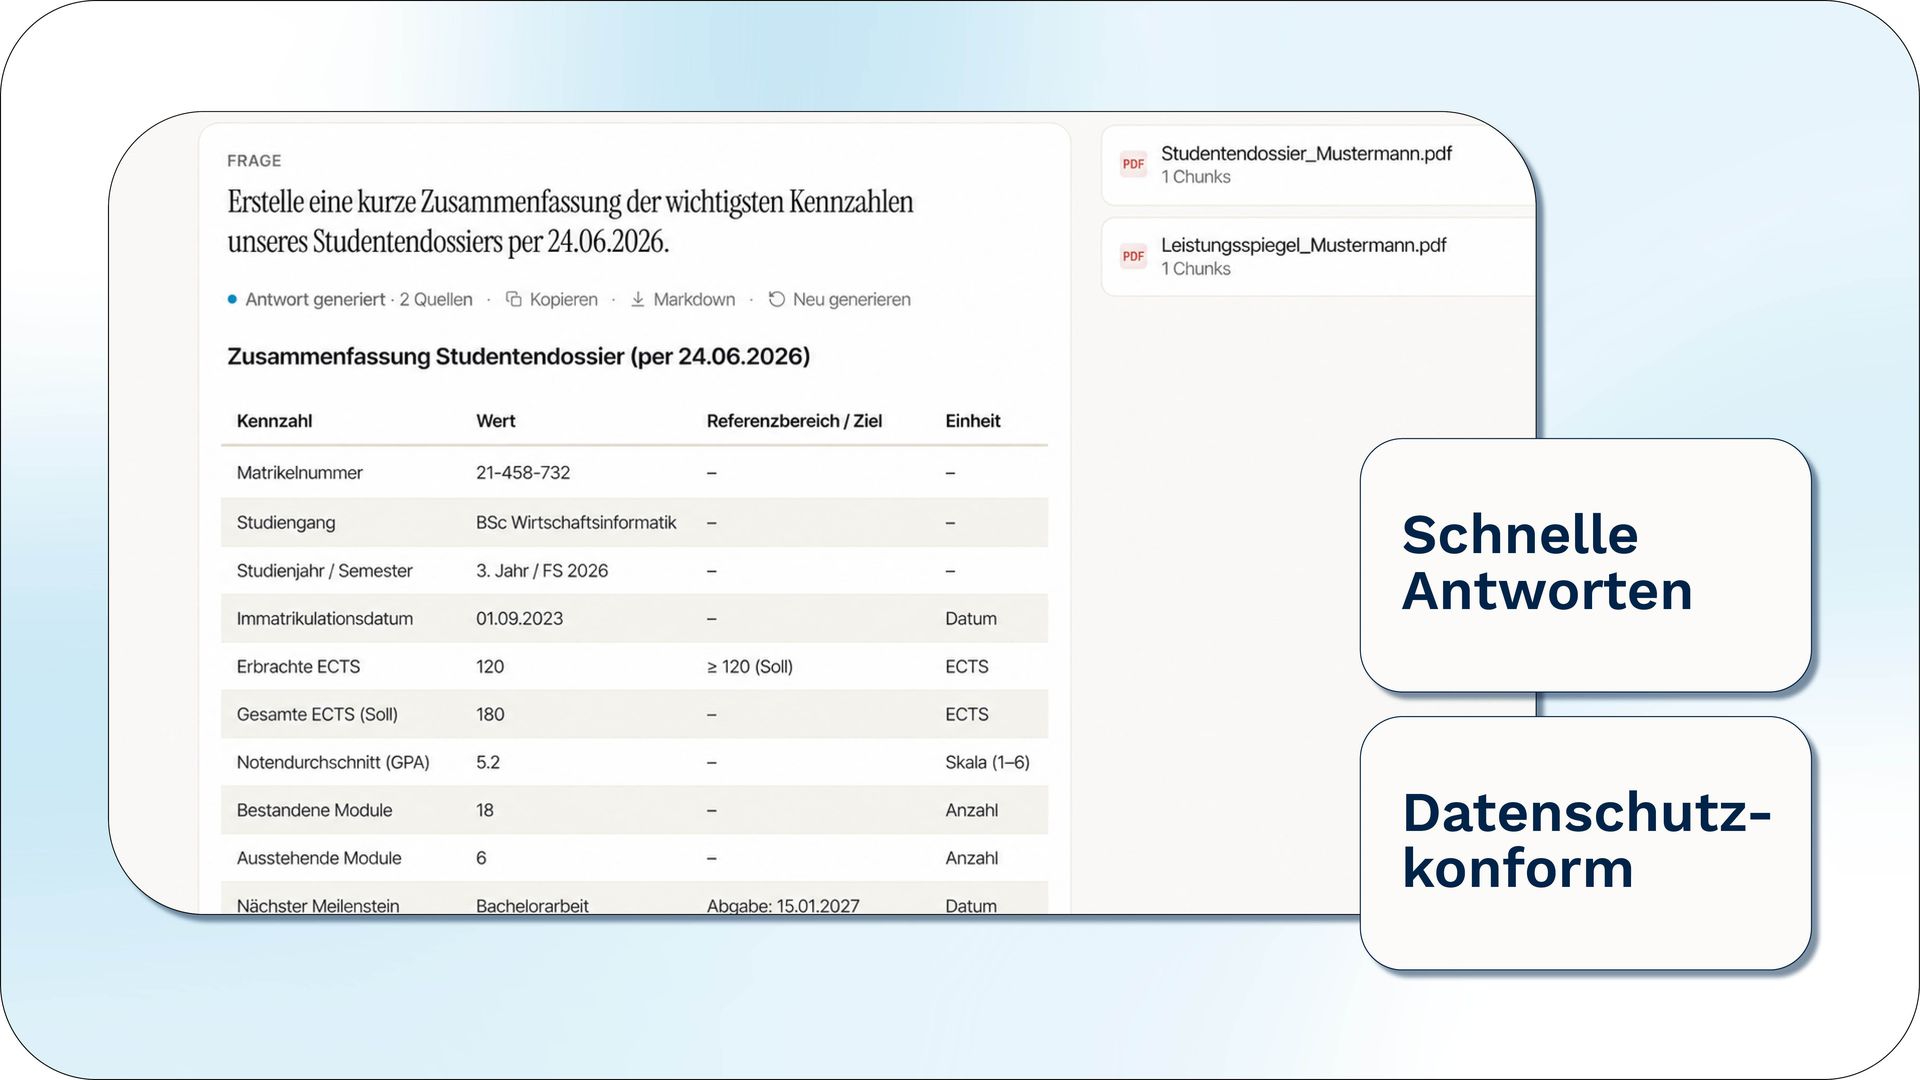1920x1080 pixels.
Task: Click the value Bachelorarbeit
Action: 532,906
